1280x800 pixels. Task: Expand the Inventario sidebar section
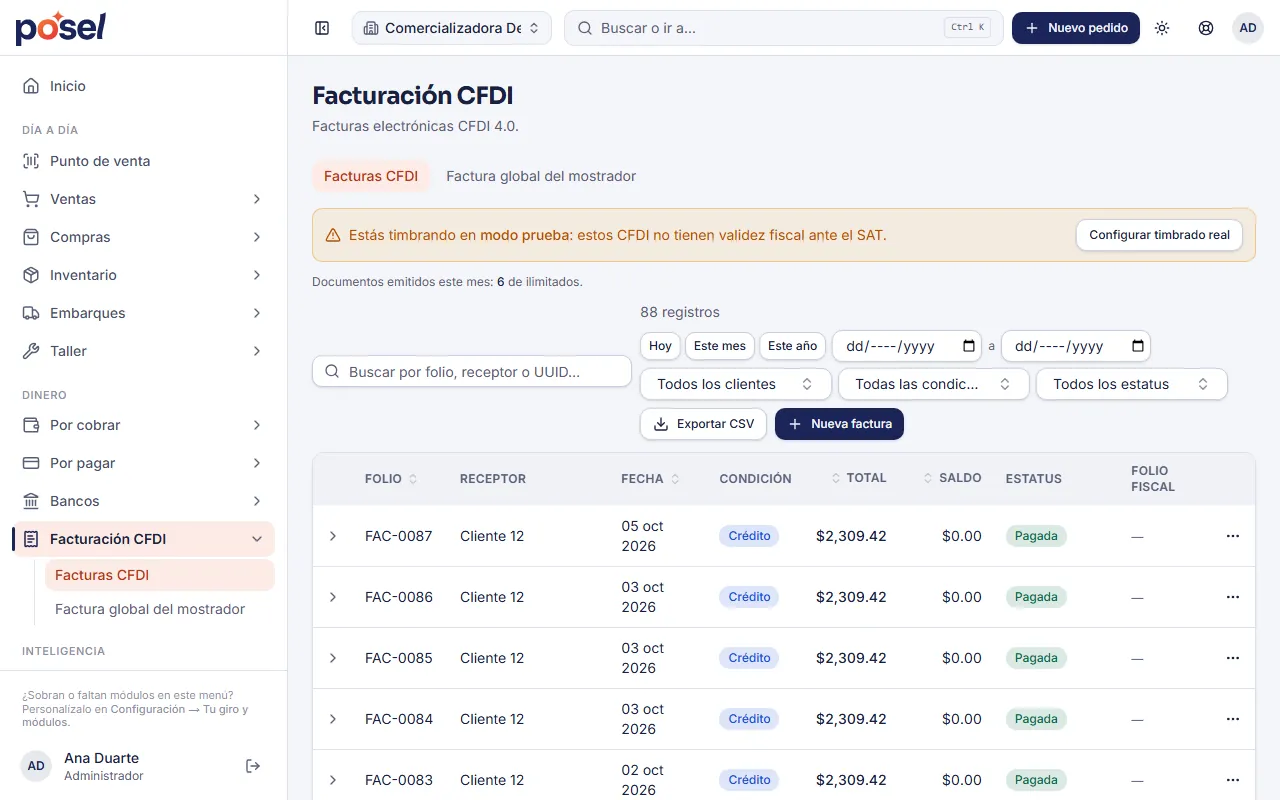point(143,275)
